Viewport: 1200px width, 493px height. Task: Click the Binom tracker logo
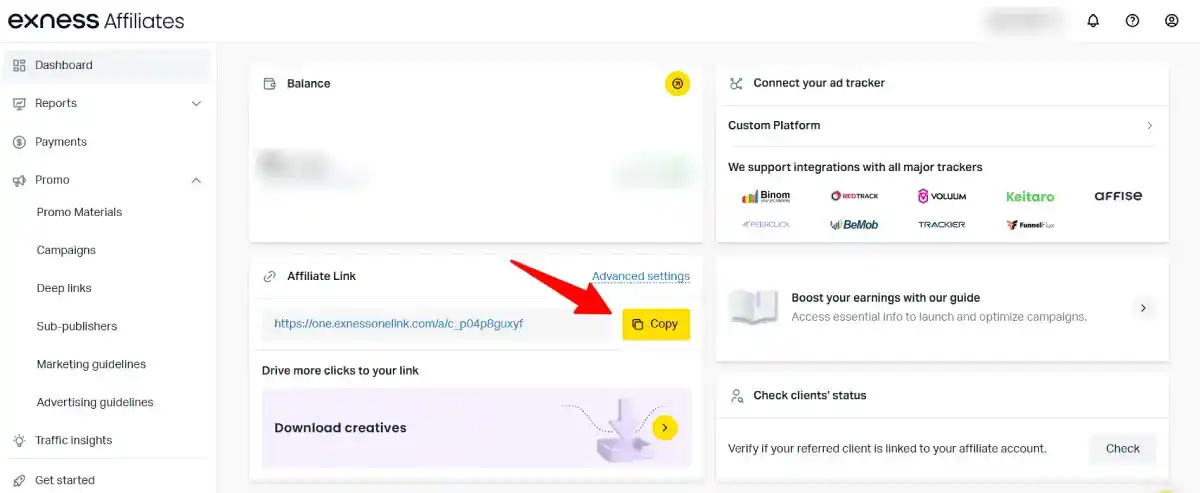[x=766, y=196]
